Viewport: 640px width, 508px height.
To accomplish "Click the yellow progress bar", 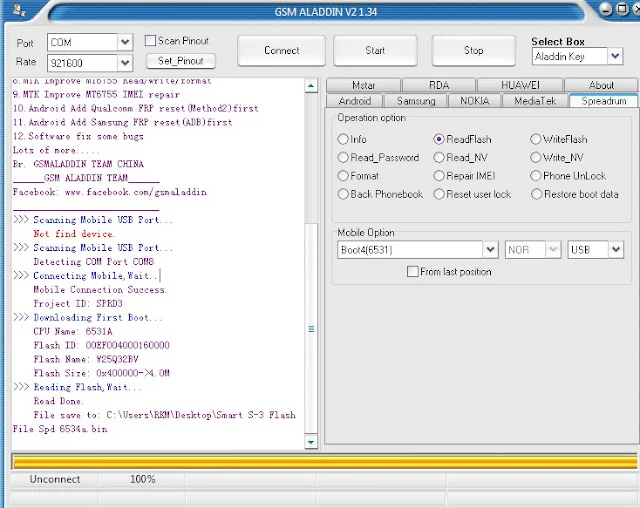I will pos(325,462).
